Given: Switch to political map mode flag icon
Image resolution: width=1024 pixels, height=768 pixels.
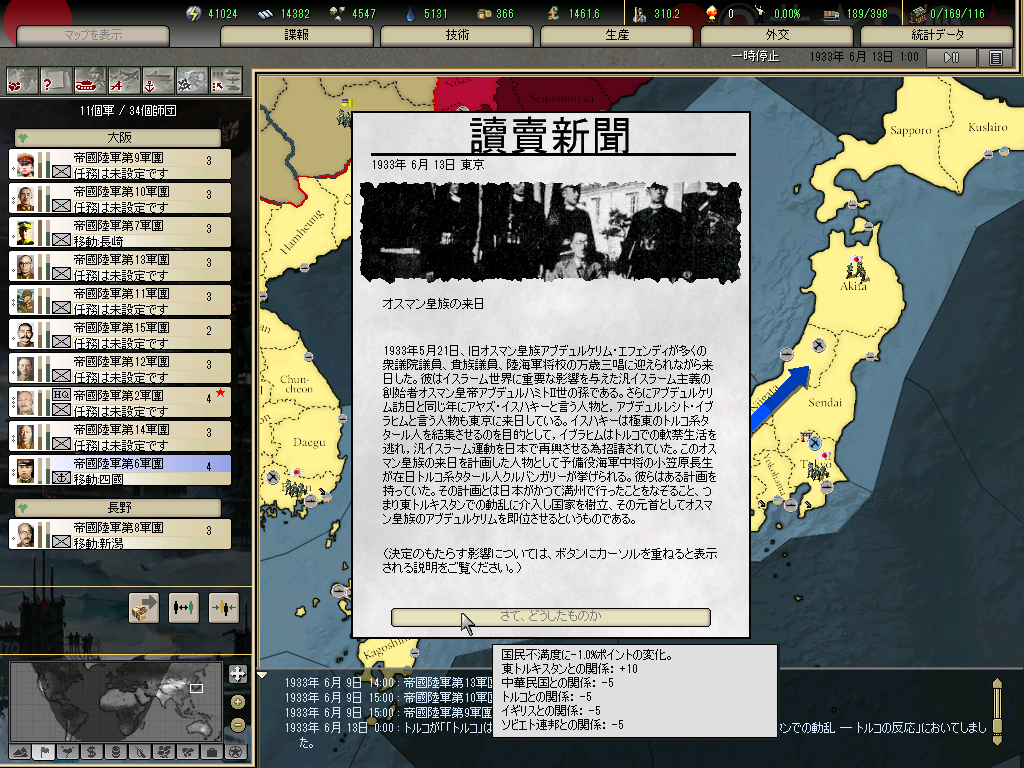Looking at the screenshot, I should (x=44, y=752).
